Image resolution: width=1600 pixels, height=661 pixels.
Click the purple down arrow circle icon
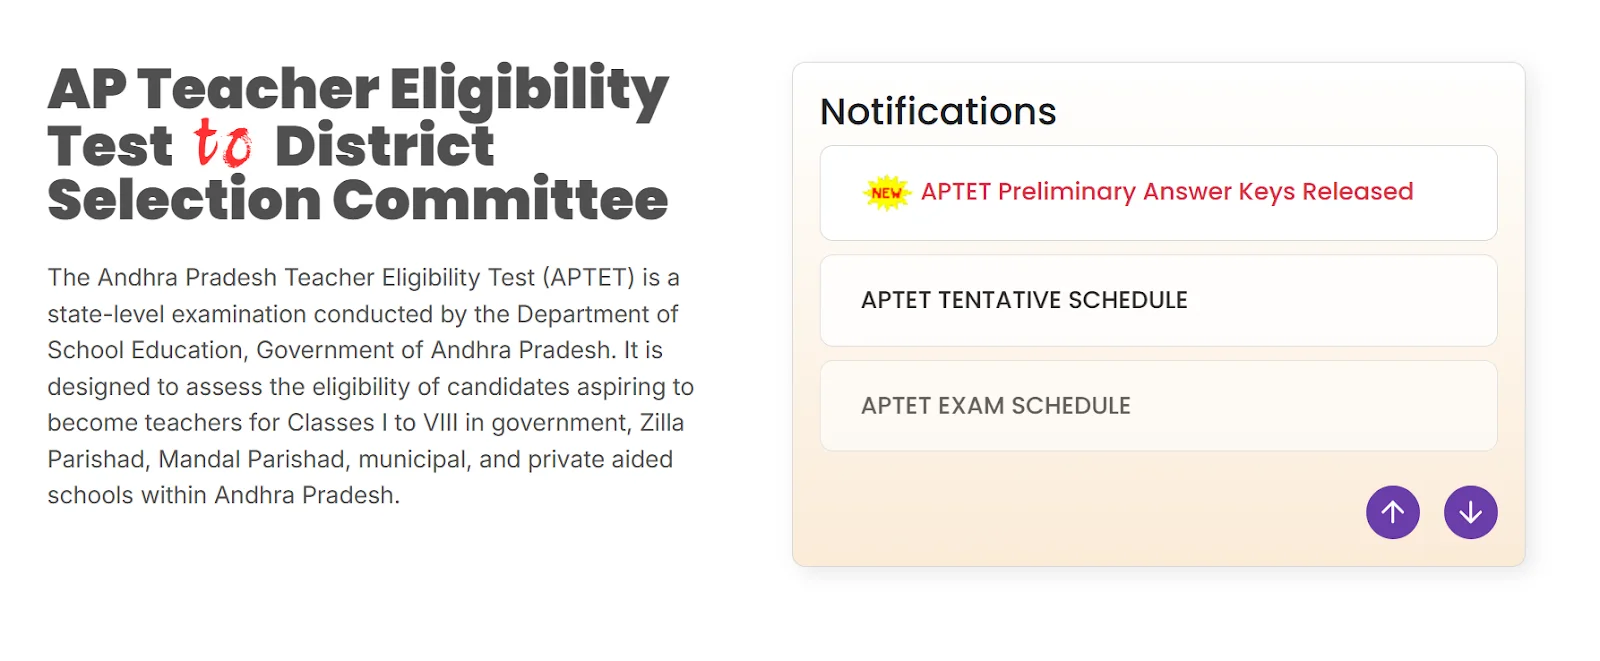1470,511
